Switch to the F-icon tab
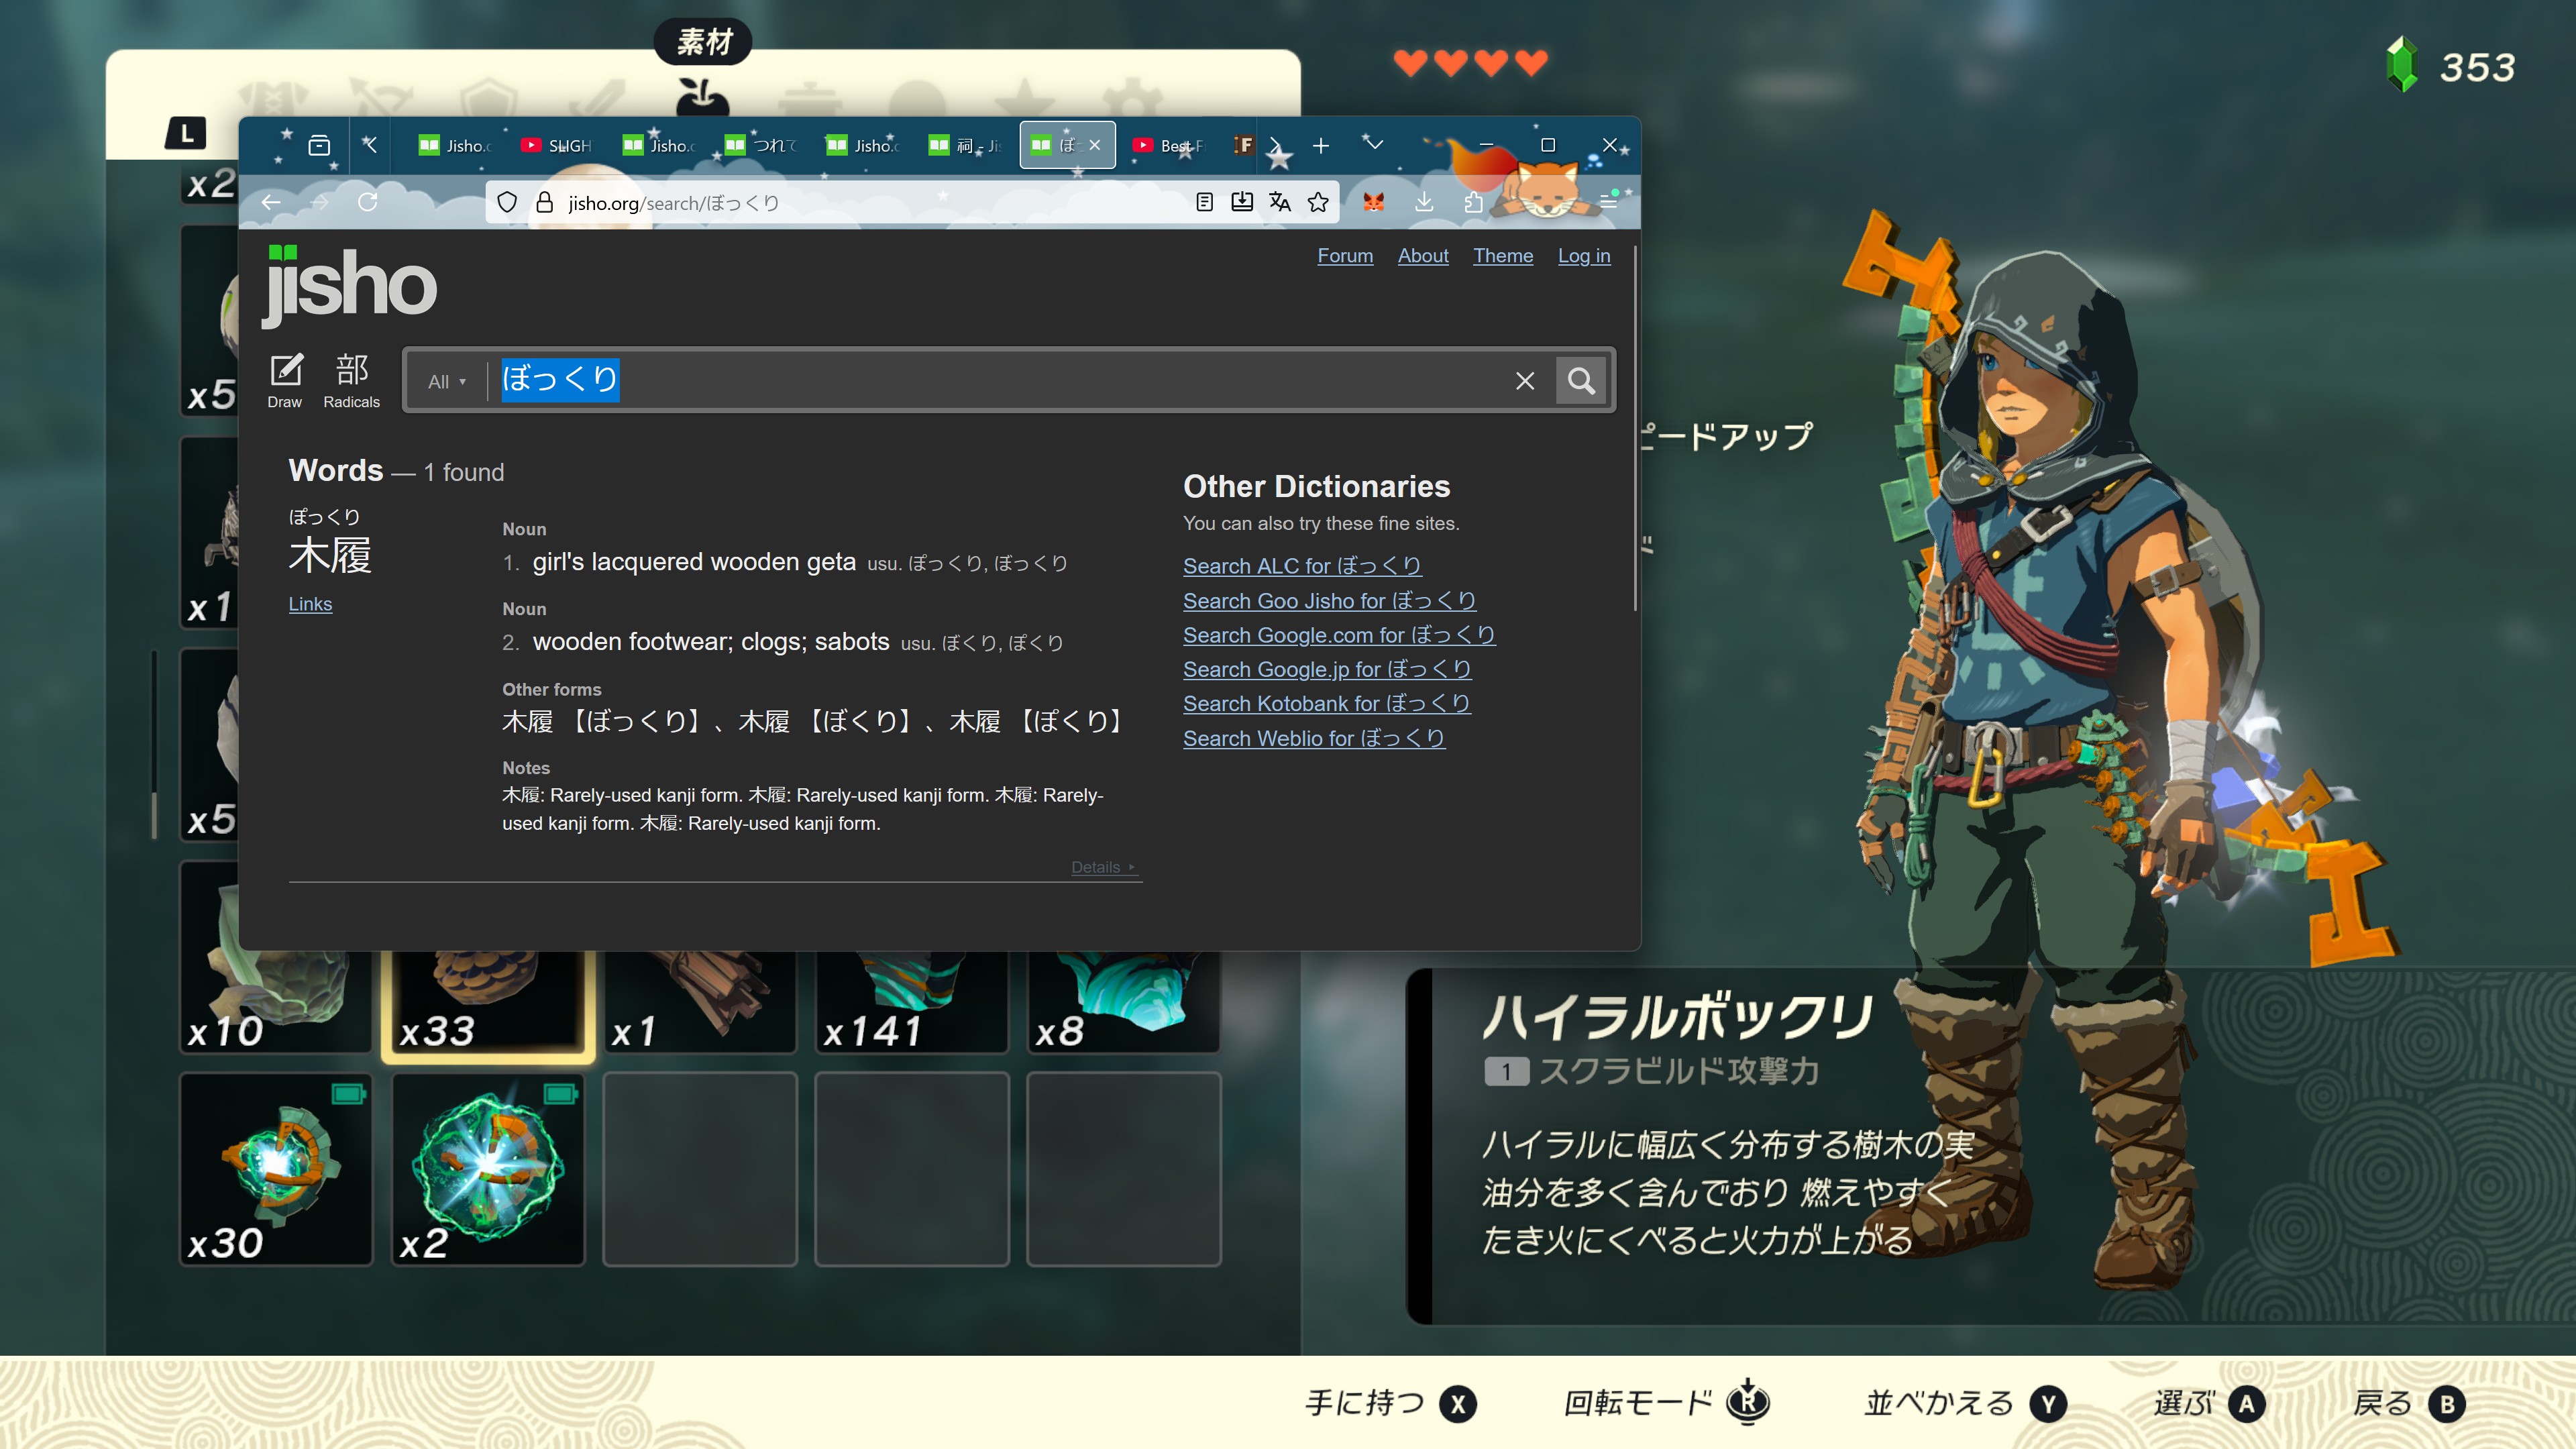Image resolution: width=2576 pixels, height=1449 pixels. coord(1243,146)
